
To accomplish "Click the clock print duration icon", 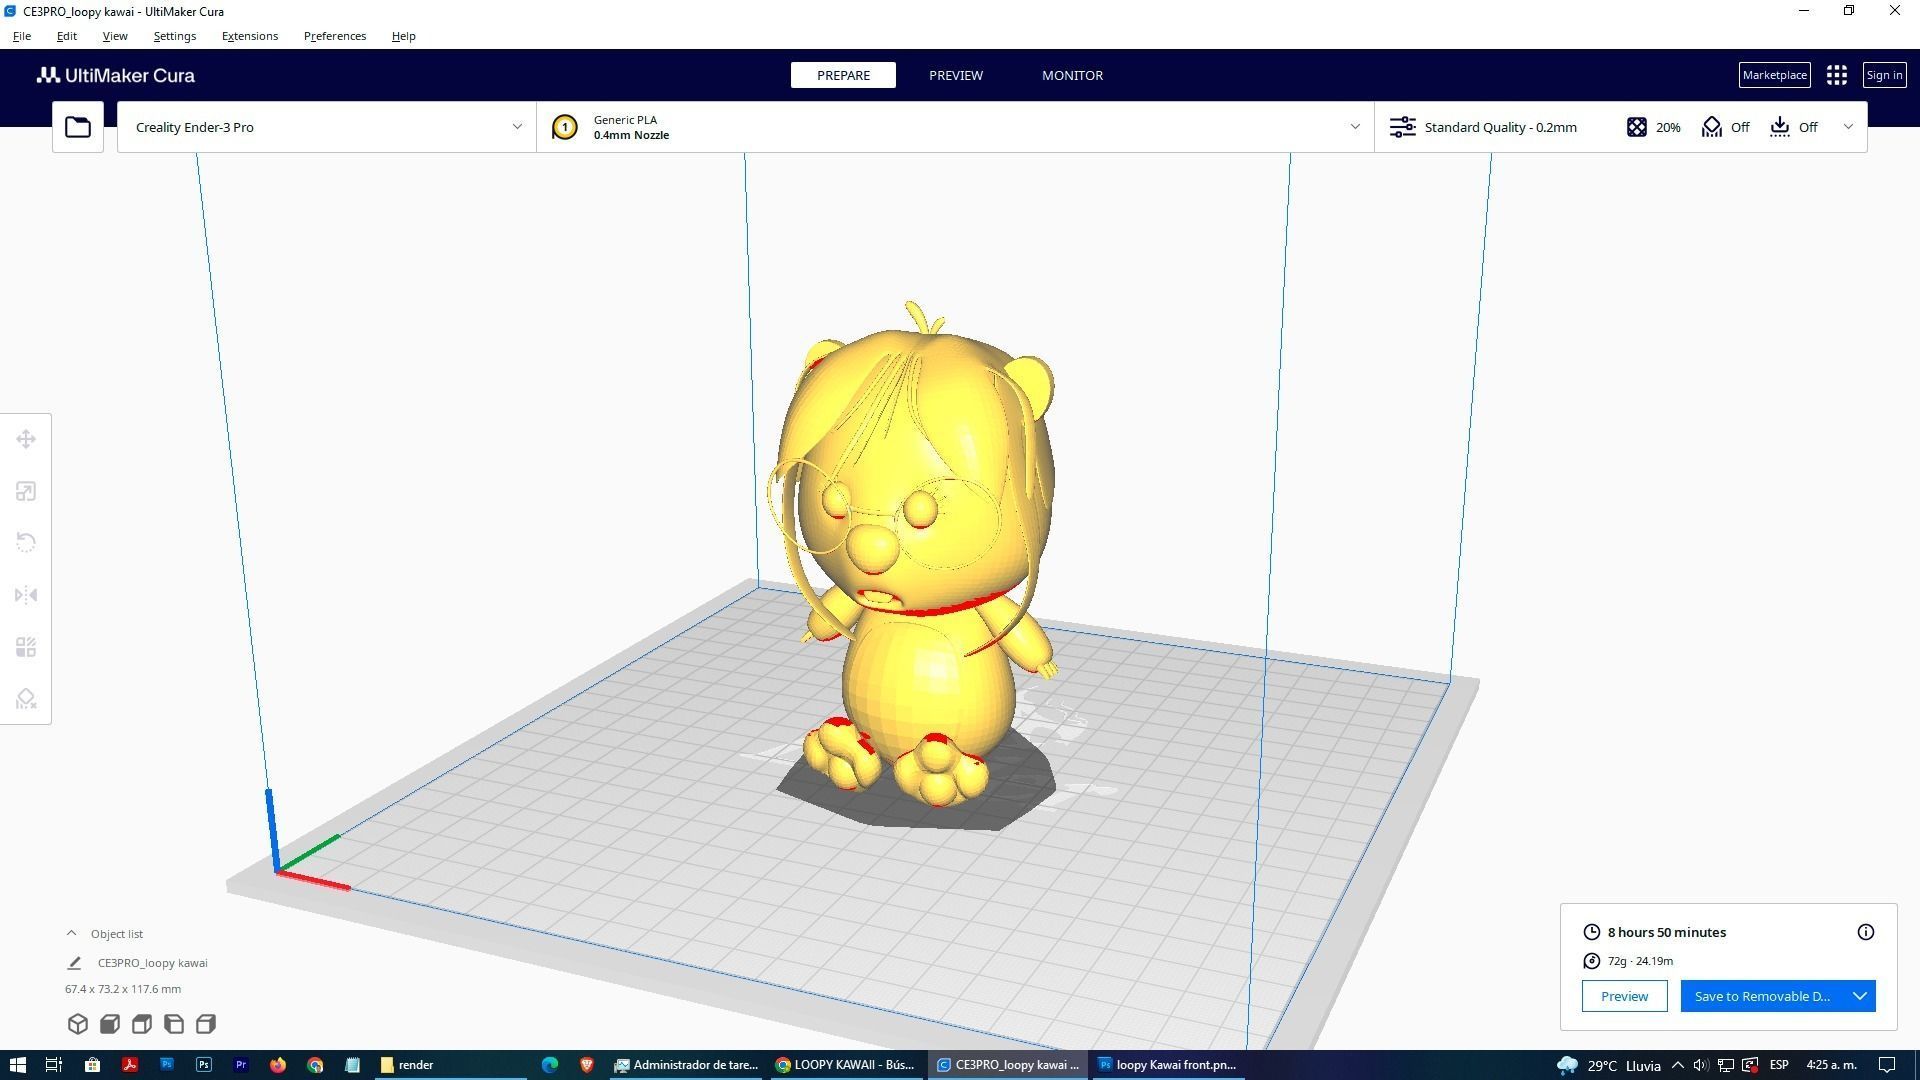I will click(1592, 932).
